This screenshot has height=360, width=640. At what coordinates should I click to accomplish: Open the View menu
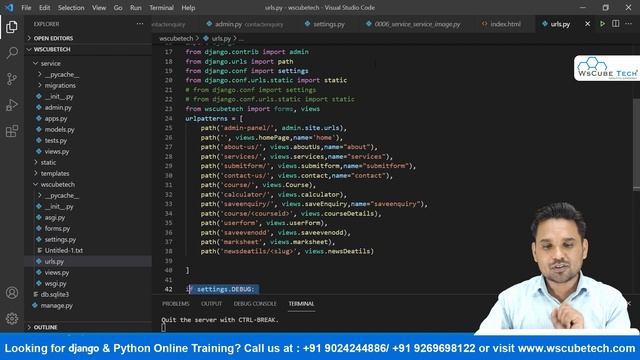click(99, 8)
